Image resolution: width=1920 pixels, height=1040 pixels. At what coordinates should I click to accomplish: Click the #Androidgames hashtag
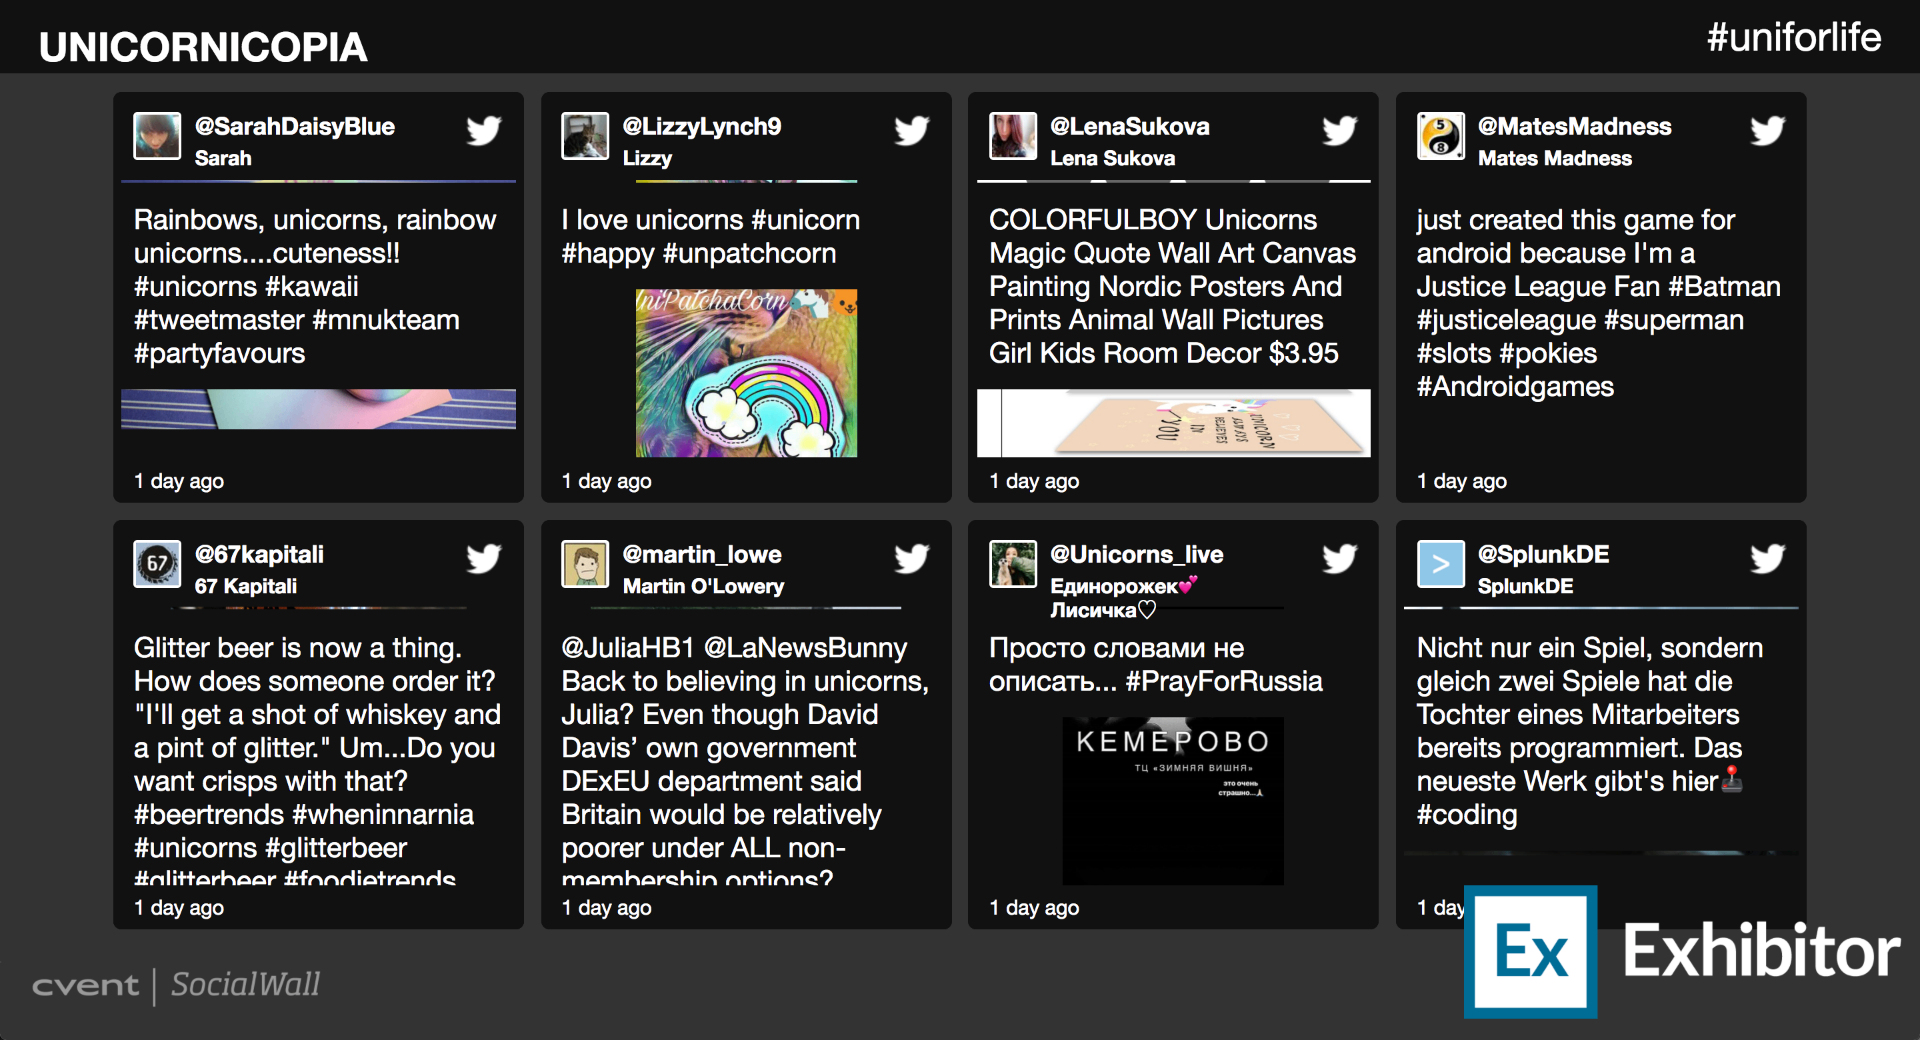[1515, 387]
